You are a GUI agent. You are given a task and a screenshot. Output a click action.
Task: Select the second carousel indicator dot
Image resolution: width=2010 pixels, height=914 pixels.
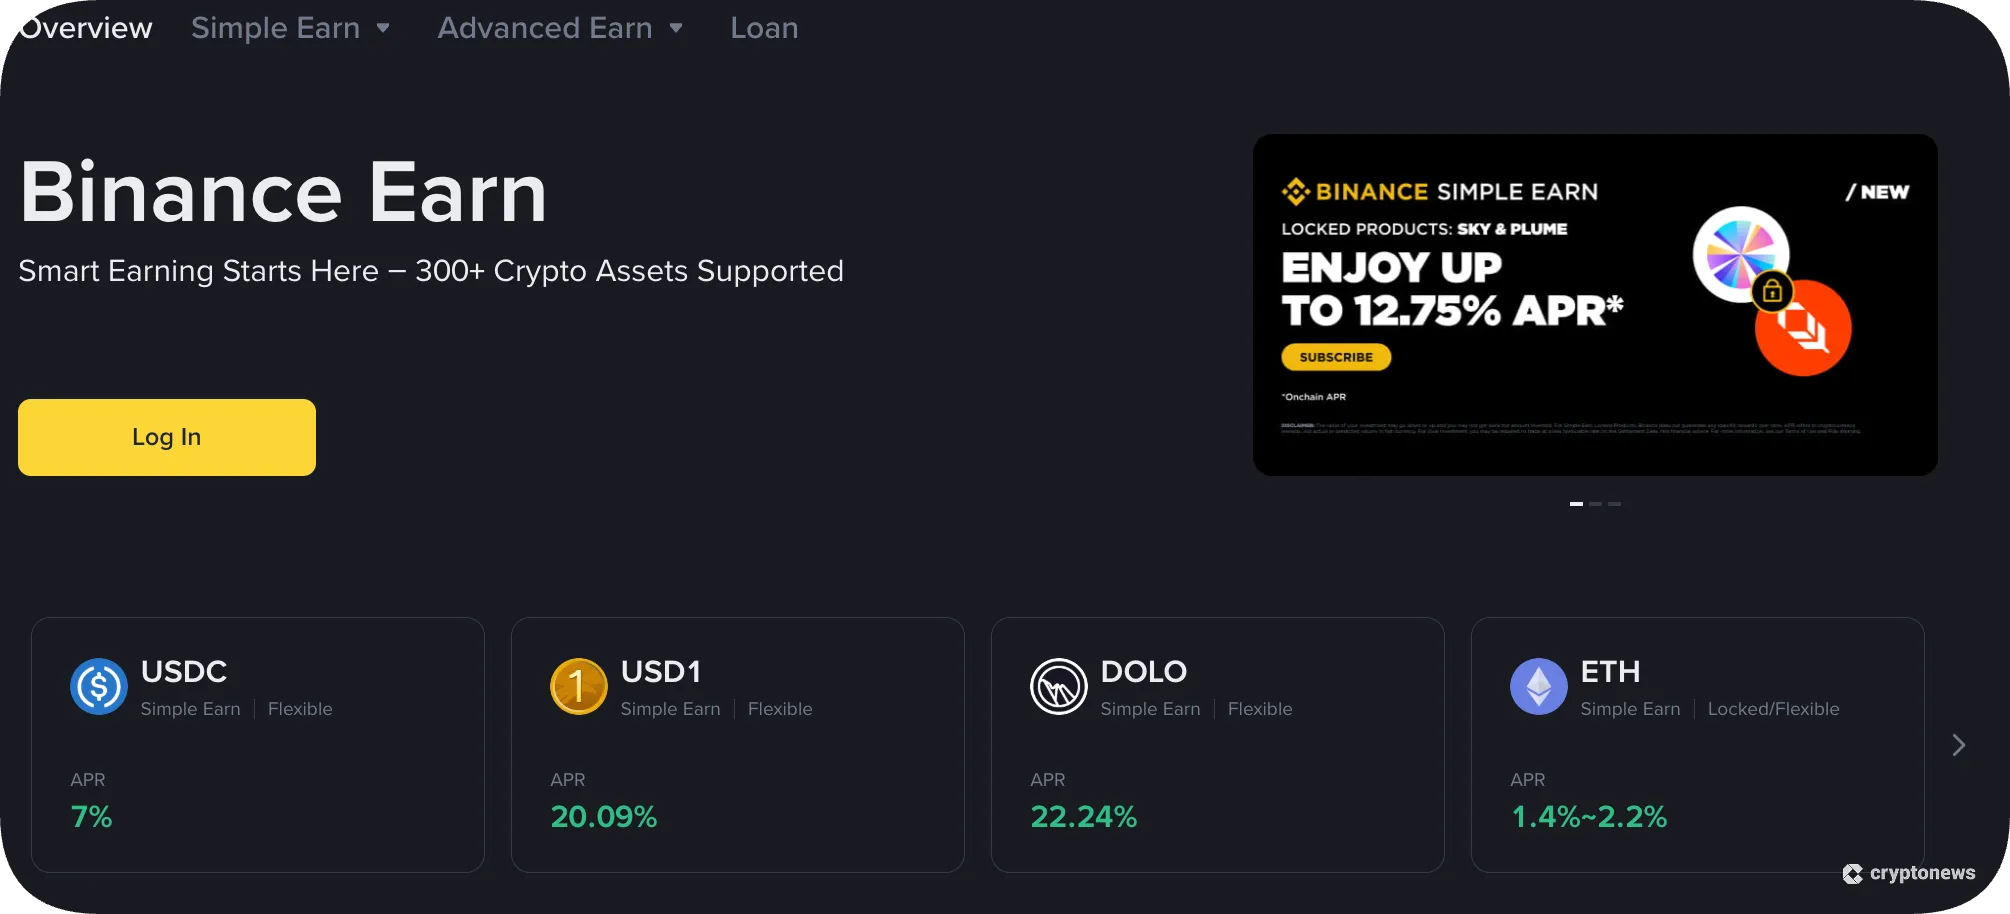click(x=1596, y=504)
